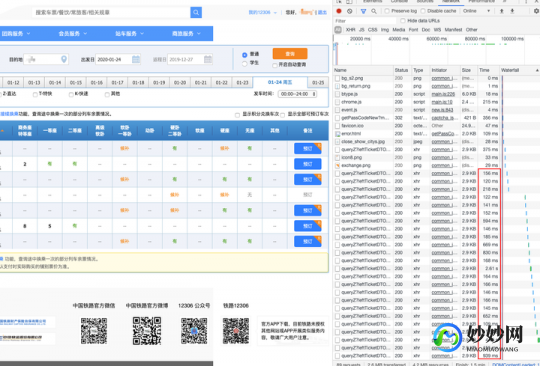Filter network requests by Img

click(385, 30)
